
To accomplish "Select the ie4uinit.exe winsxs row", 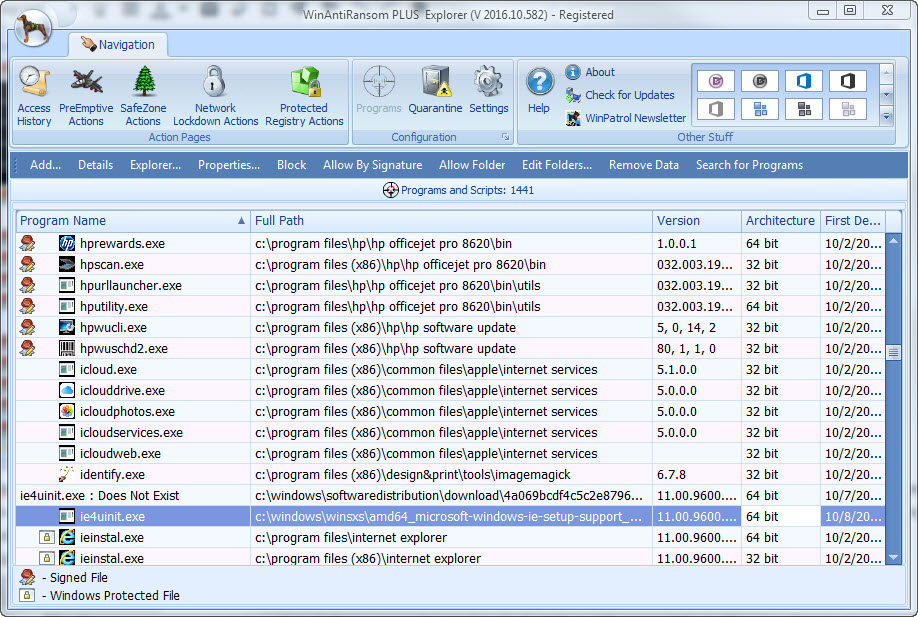I will click(x=450, y=516).
